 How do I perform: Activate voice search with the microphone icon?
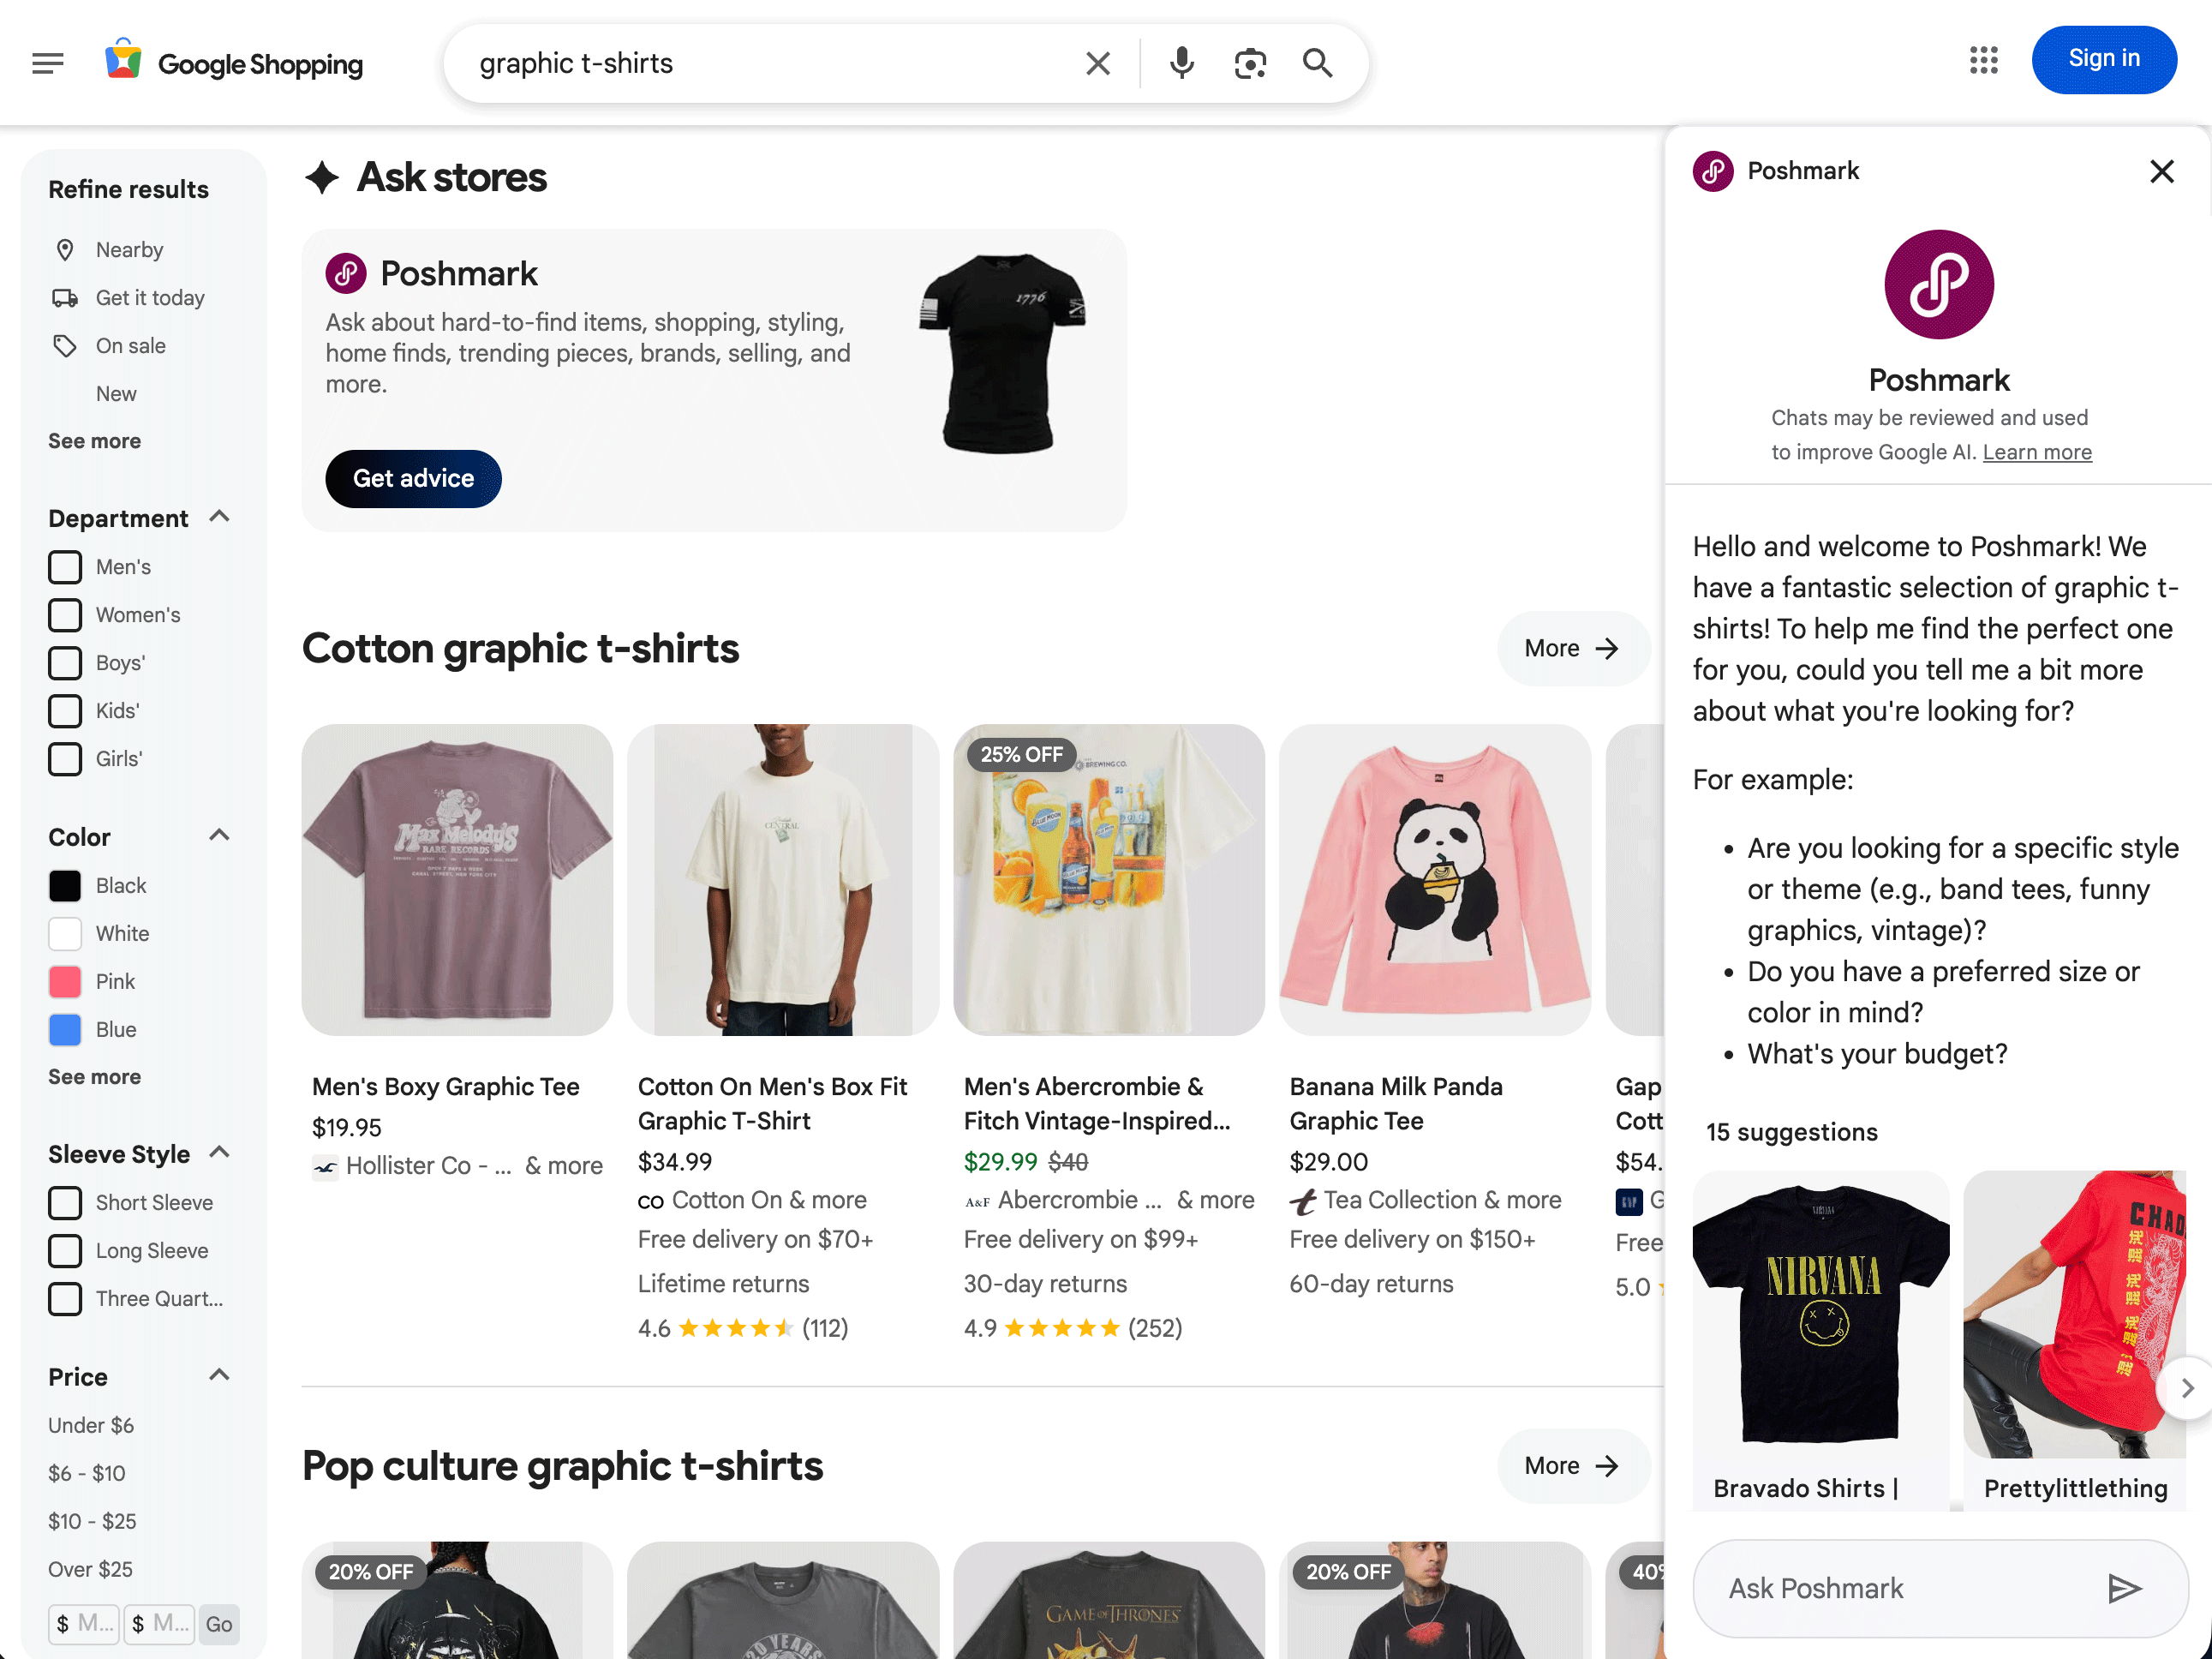pos(1182,62)
